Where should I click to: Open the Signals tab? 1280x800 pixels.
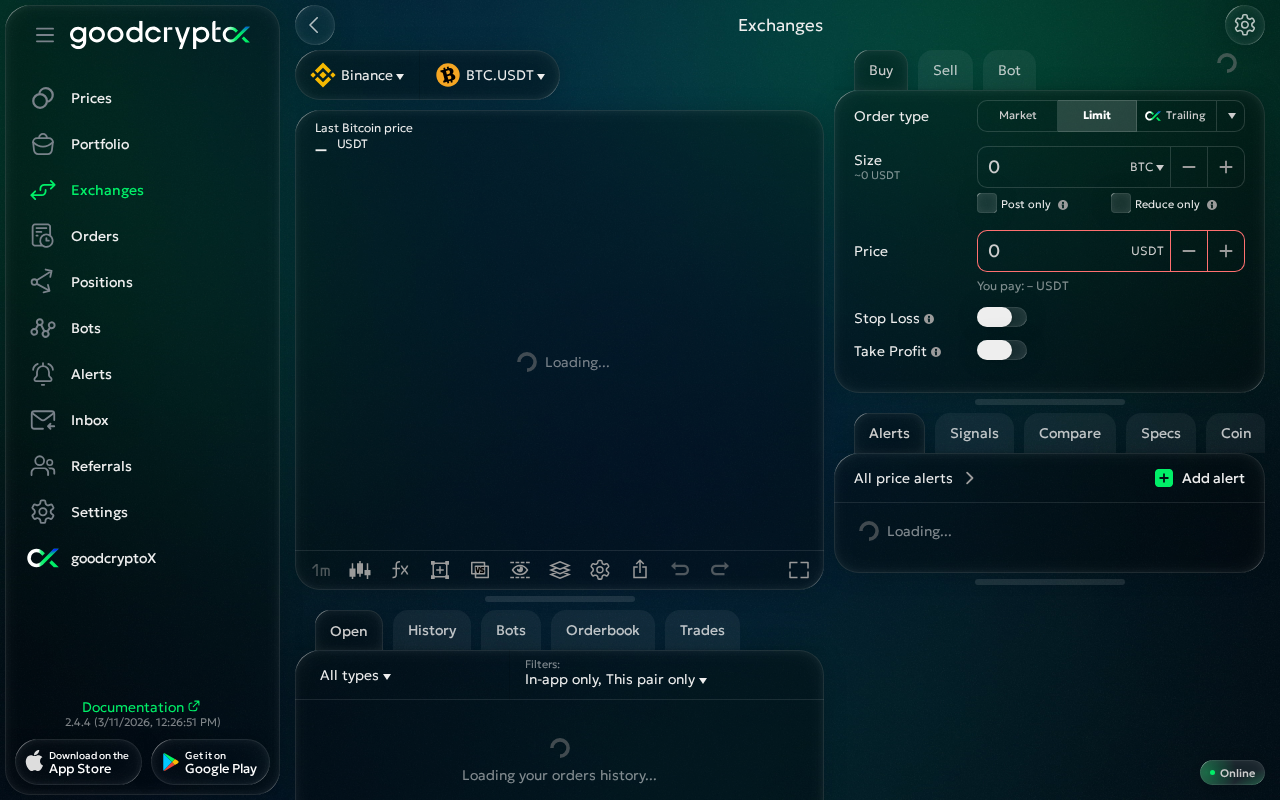(974, 434)
